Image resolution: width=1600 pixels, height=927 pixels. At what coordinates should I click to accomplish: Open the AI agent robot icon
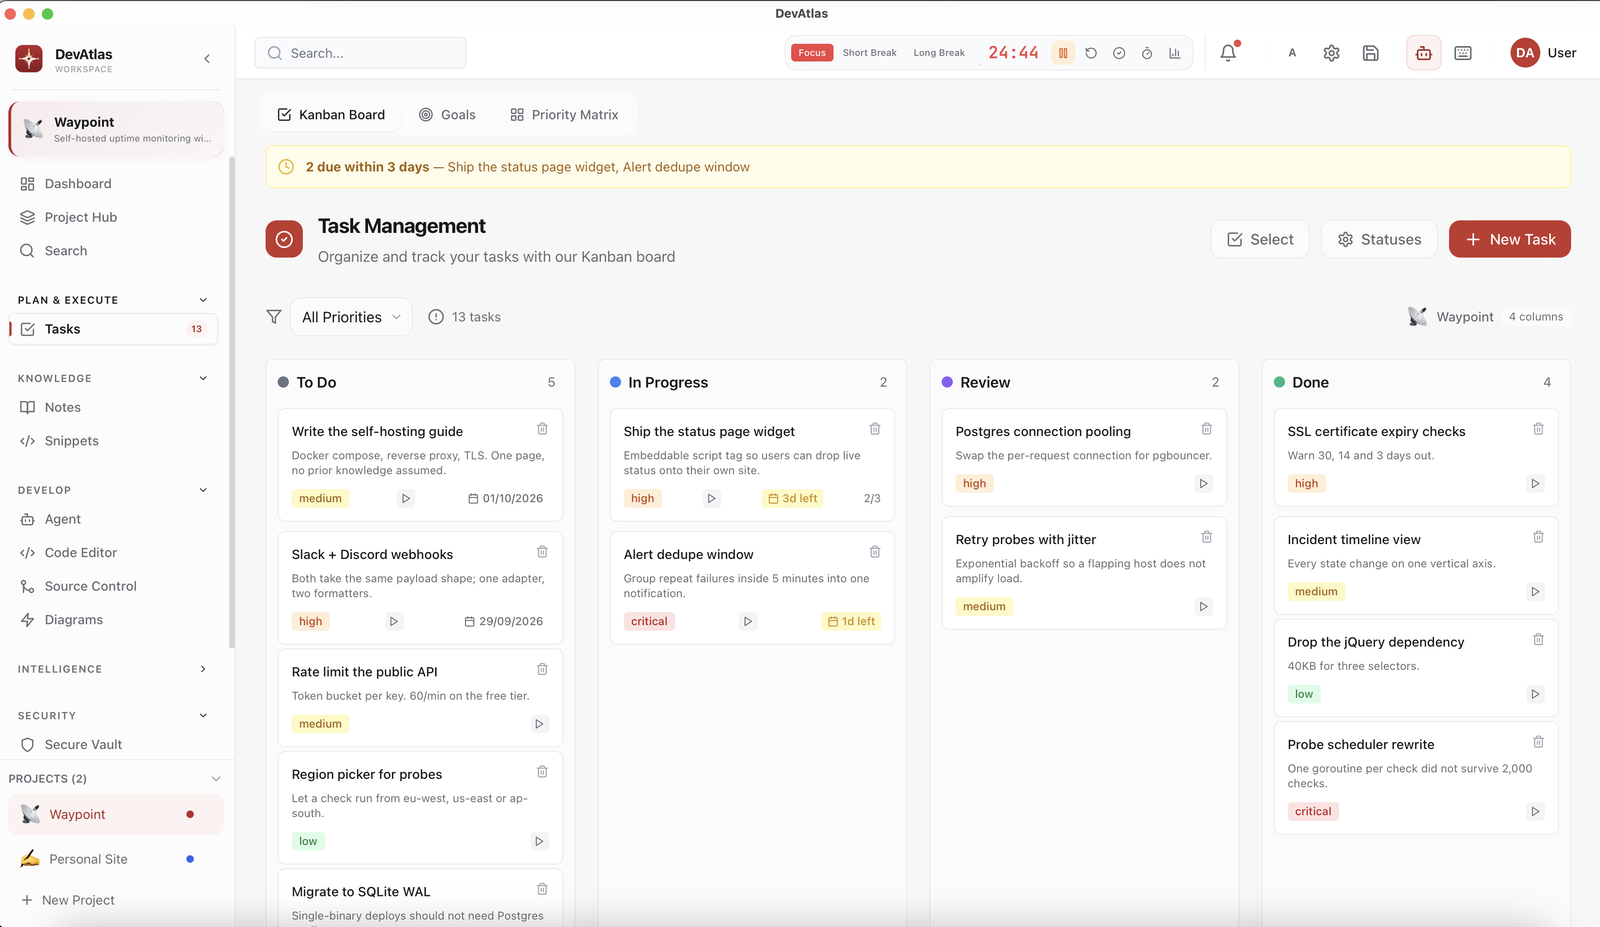tap(1424, 53)
